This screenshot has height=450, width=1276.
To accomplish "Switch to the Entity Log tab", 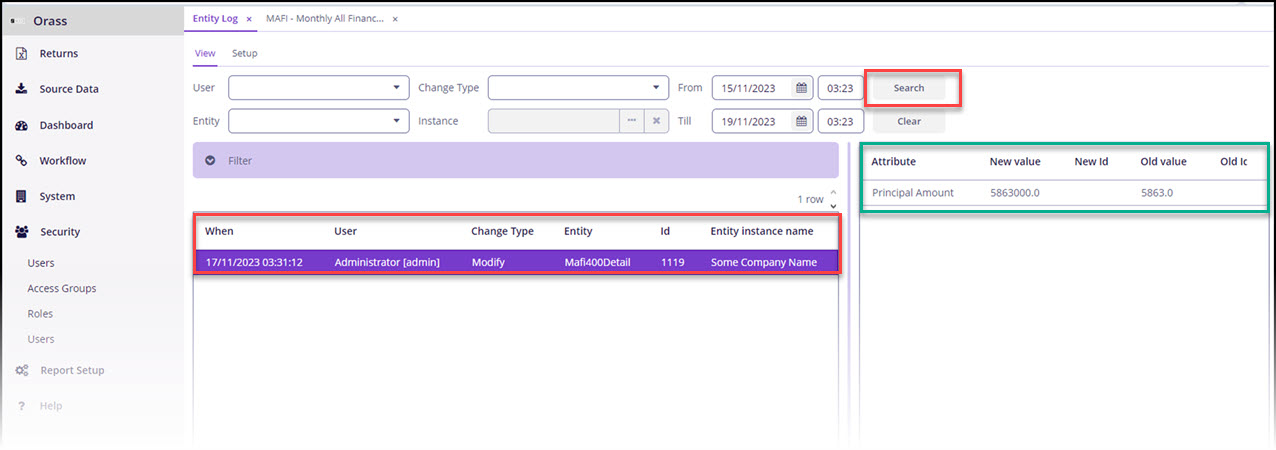I will coord(215,19).
